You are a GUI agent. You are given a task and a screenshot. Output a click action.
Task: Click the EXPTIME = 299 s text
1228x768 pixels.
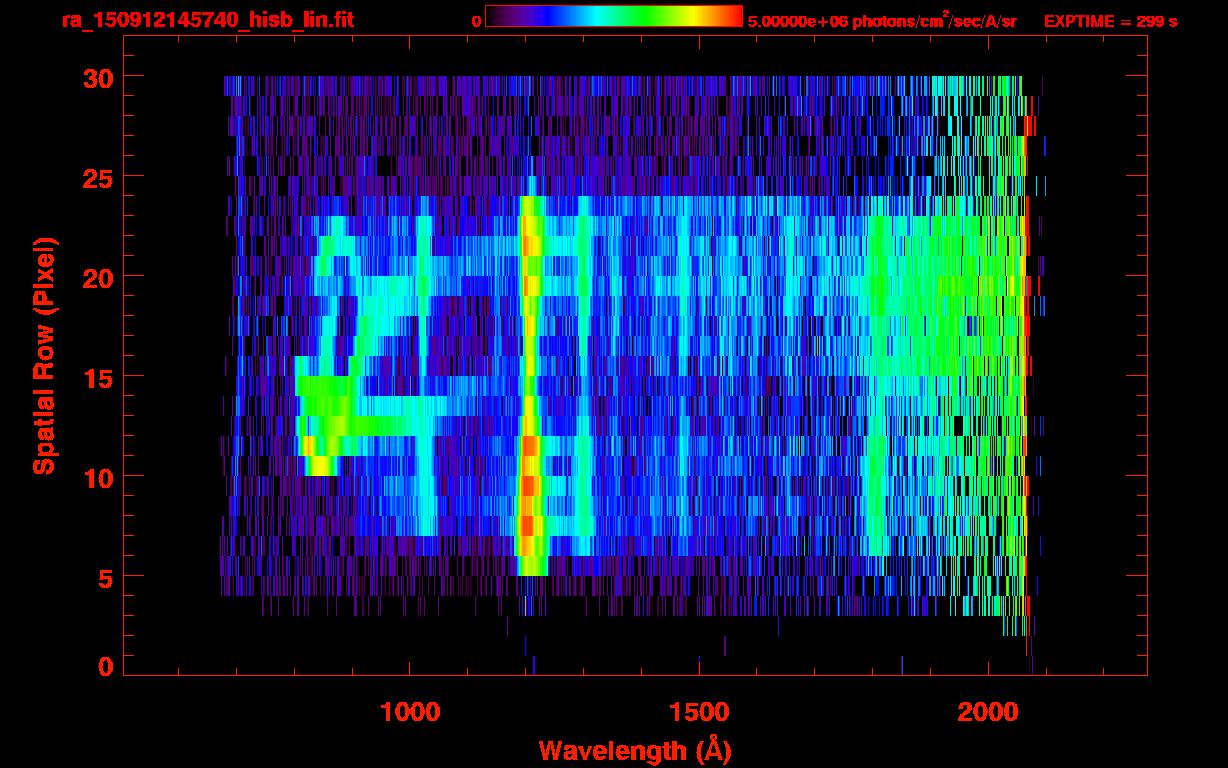click(1110, 21)
